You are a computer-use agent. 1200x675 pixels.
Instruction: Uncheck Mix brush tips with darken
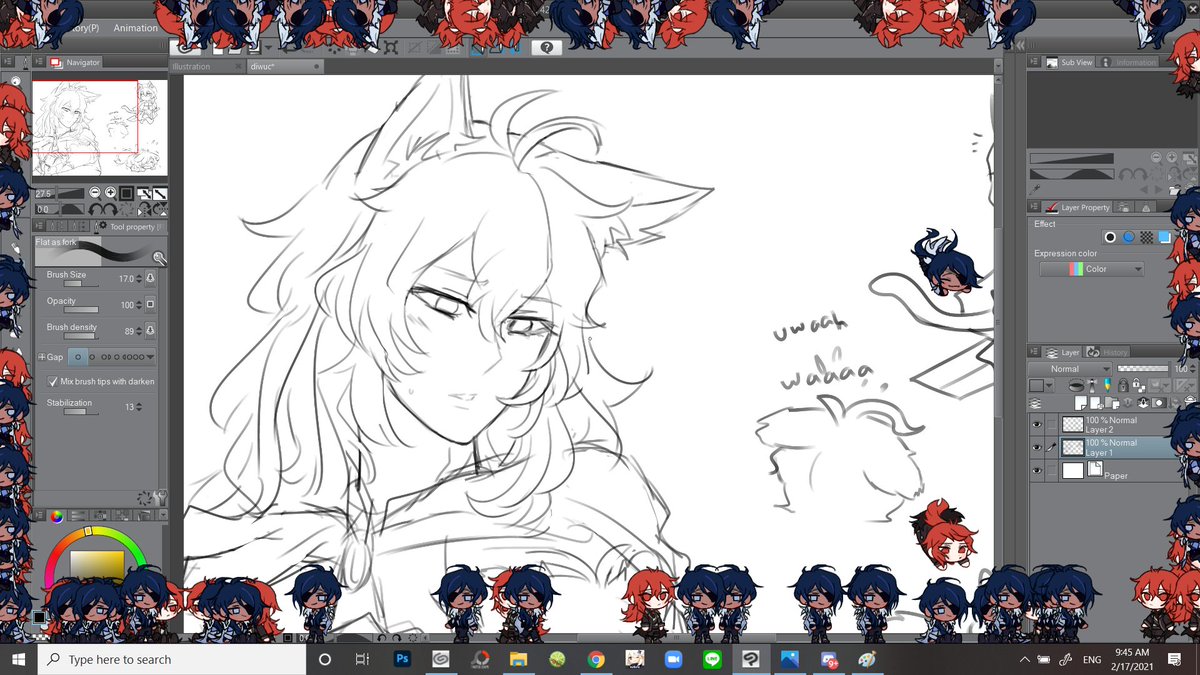point(52,381)
